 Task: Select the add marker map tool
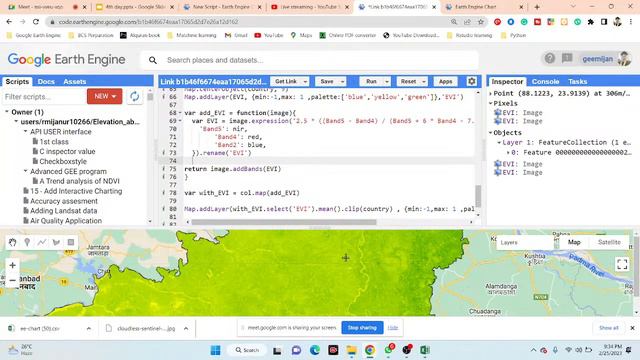(x=27, y=242)
